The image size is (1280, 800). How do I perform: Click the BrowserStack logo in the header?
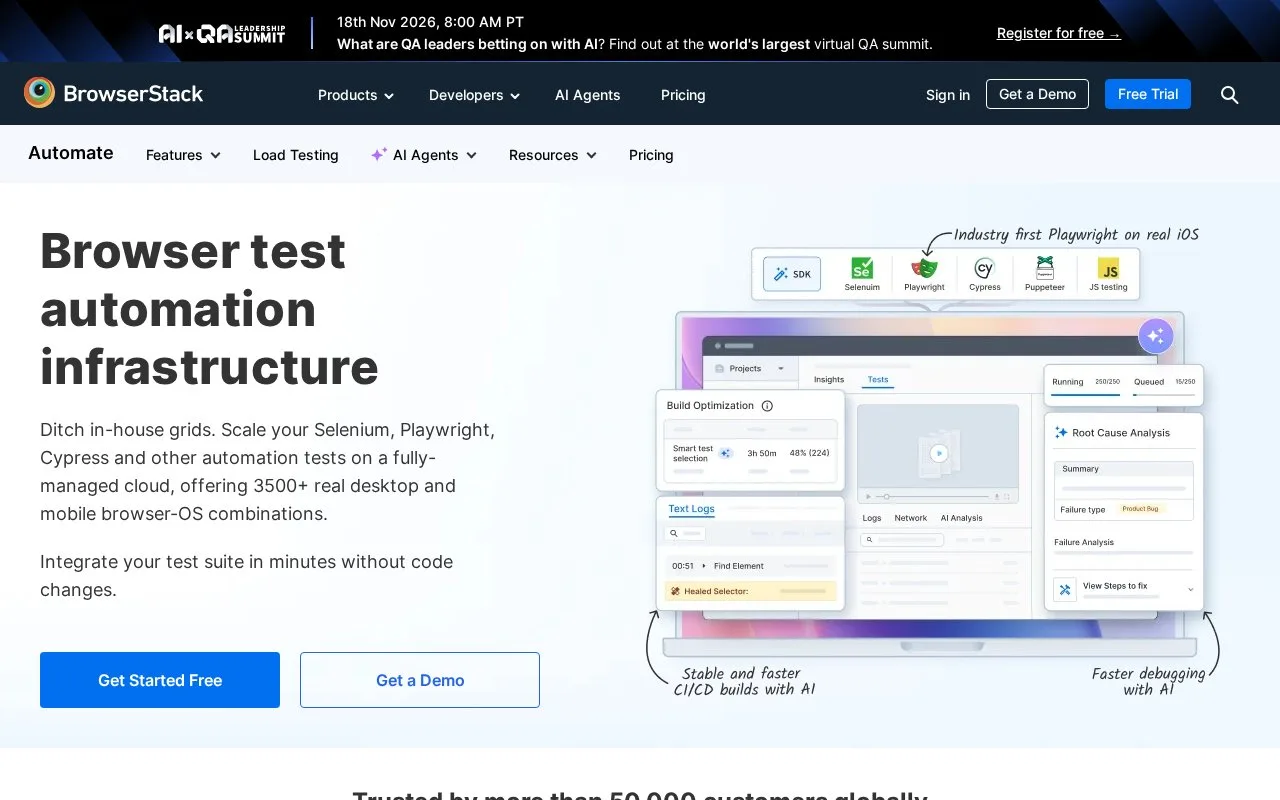coord(113,94)
